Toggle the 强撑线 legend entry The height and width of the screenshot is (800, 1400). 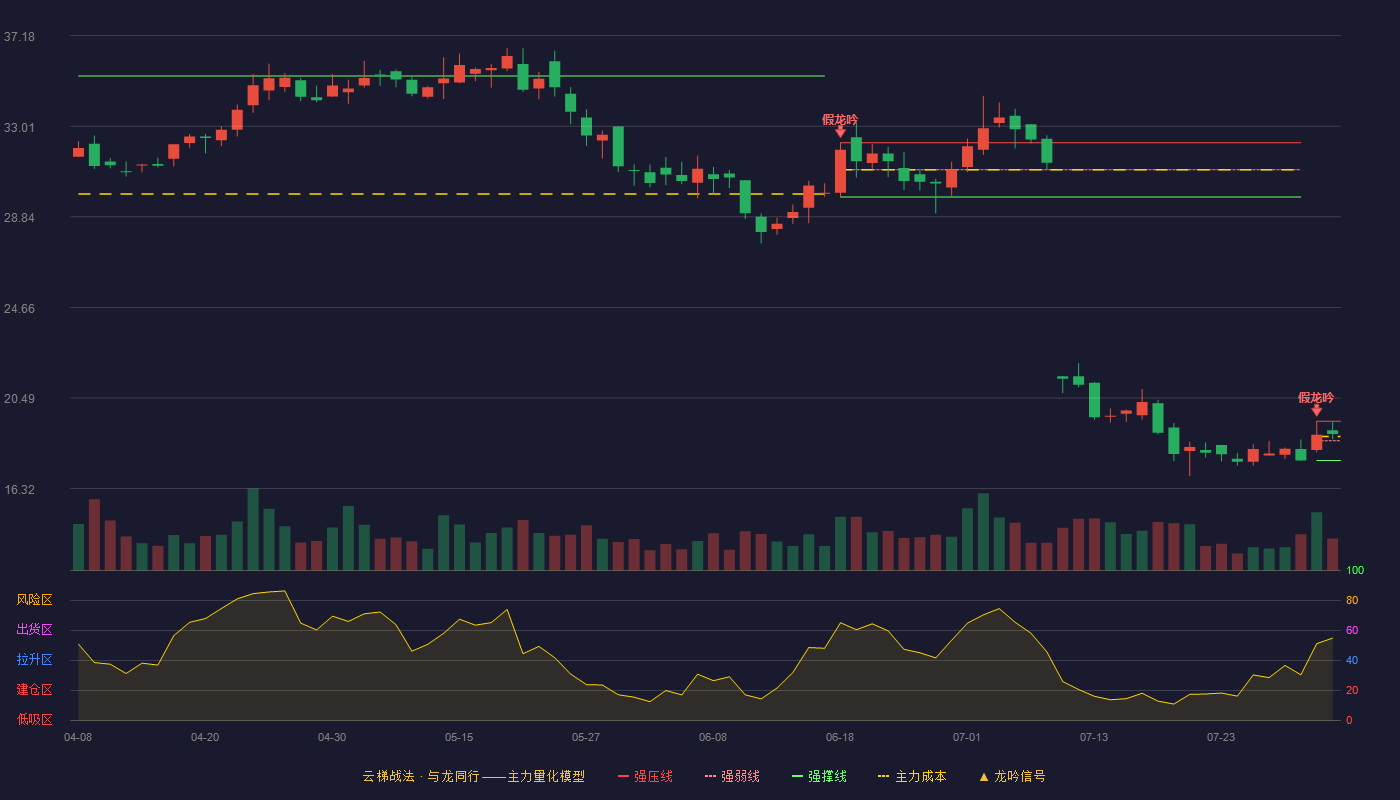point(819,776)
